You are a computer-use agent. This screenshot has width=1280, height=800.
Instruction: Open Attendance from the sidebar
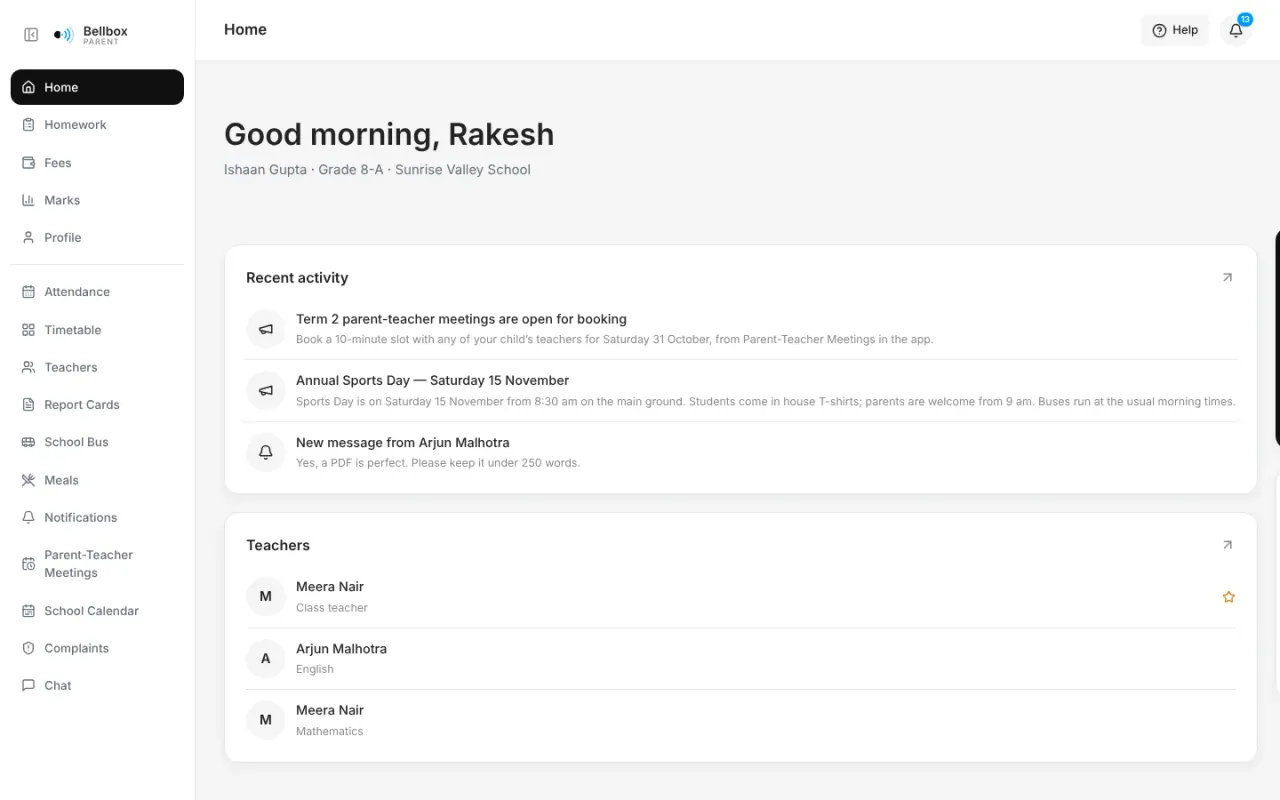pyautogui.click(x=97, y=292)
